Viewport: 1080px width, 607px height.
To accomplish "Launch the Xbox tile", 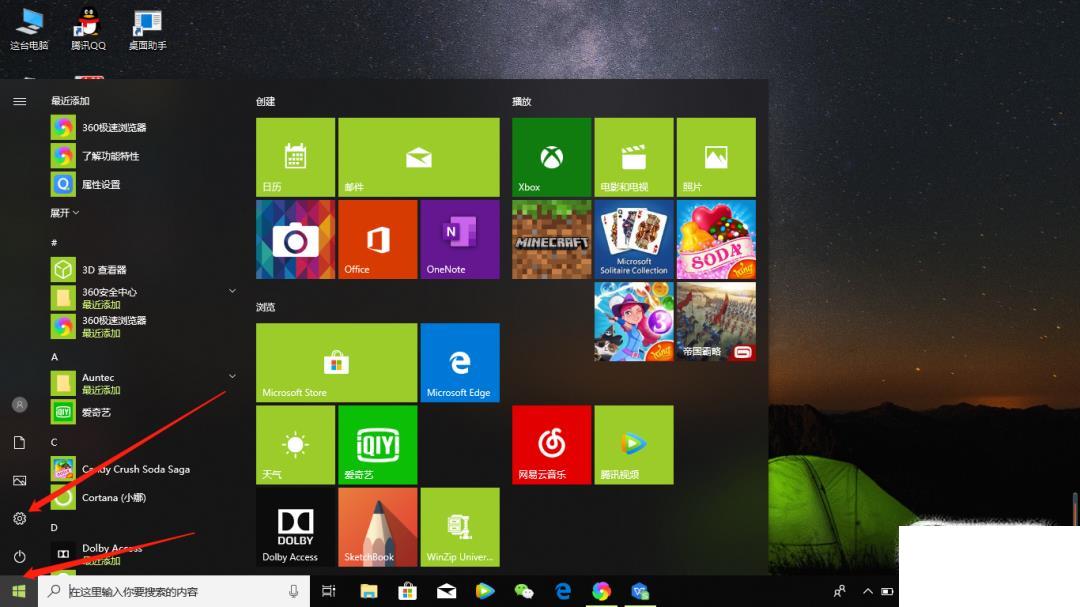I will coord(552,157).
